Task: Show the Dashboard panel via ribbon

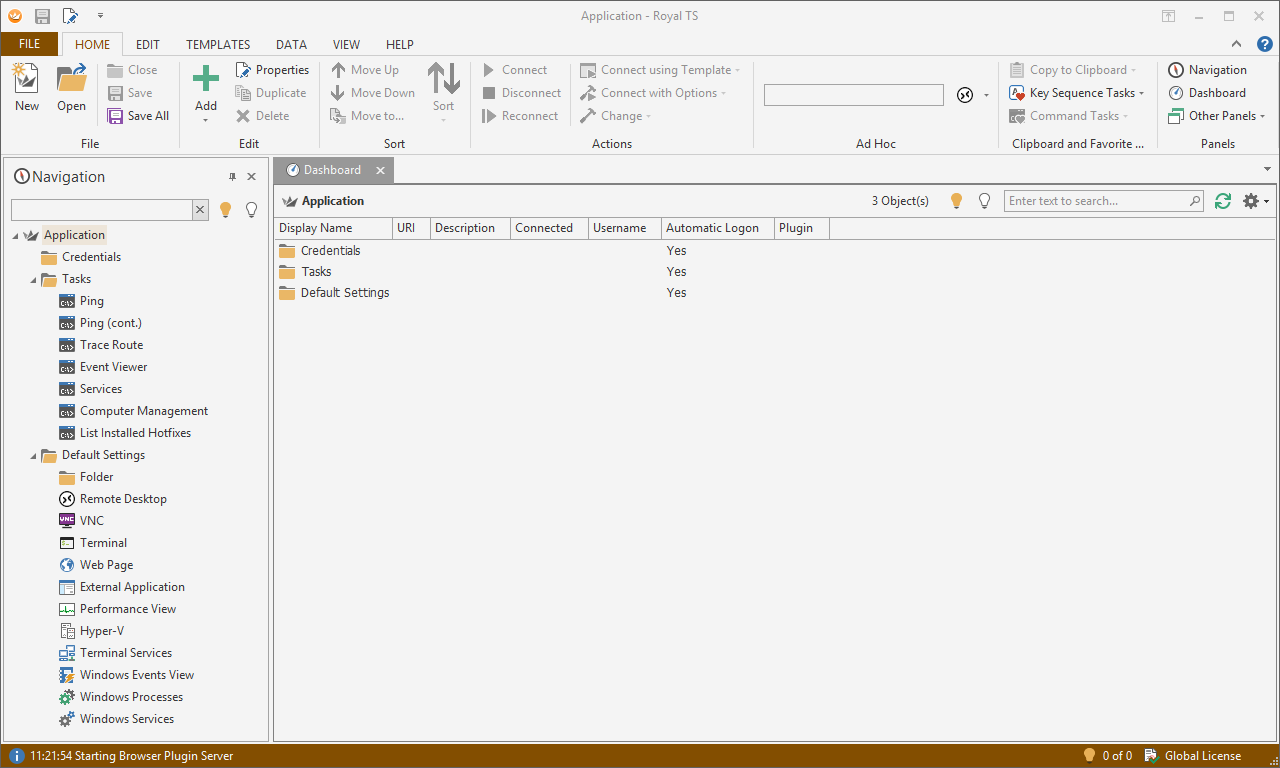Action: [x=1207, y=93]
